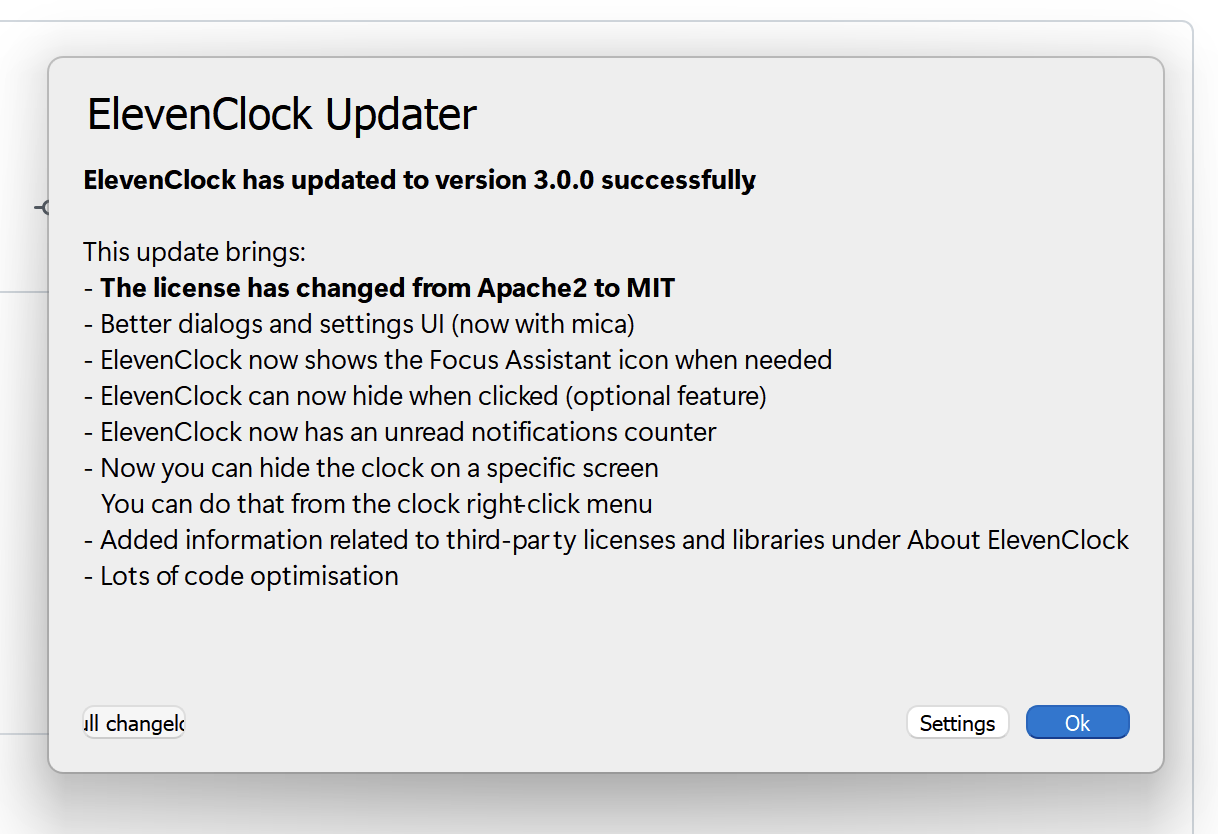Click the window visible behind the dialog
This screenshot has height=834, width=1218.
click(x=20, y=400)
